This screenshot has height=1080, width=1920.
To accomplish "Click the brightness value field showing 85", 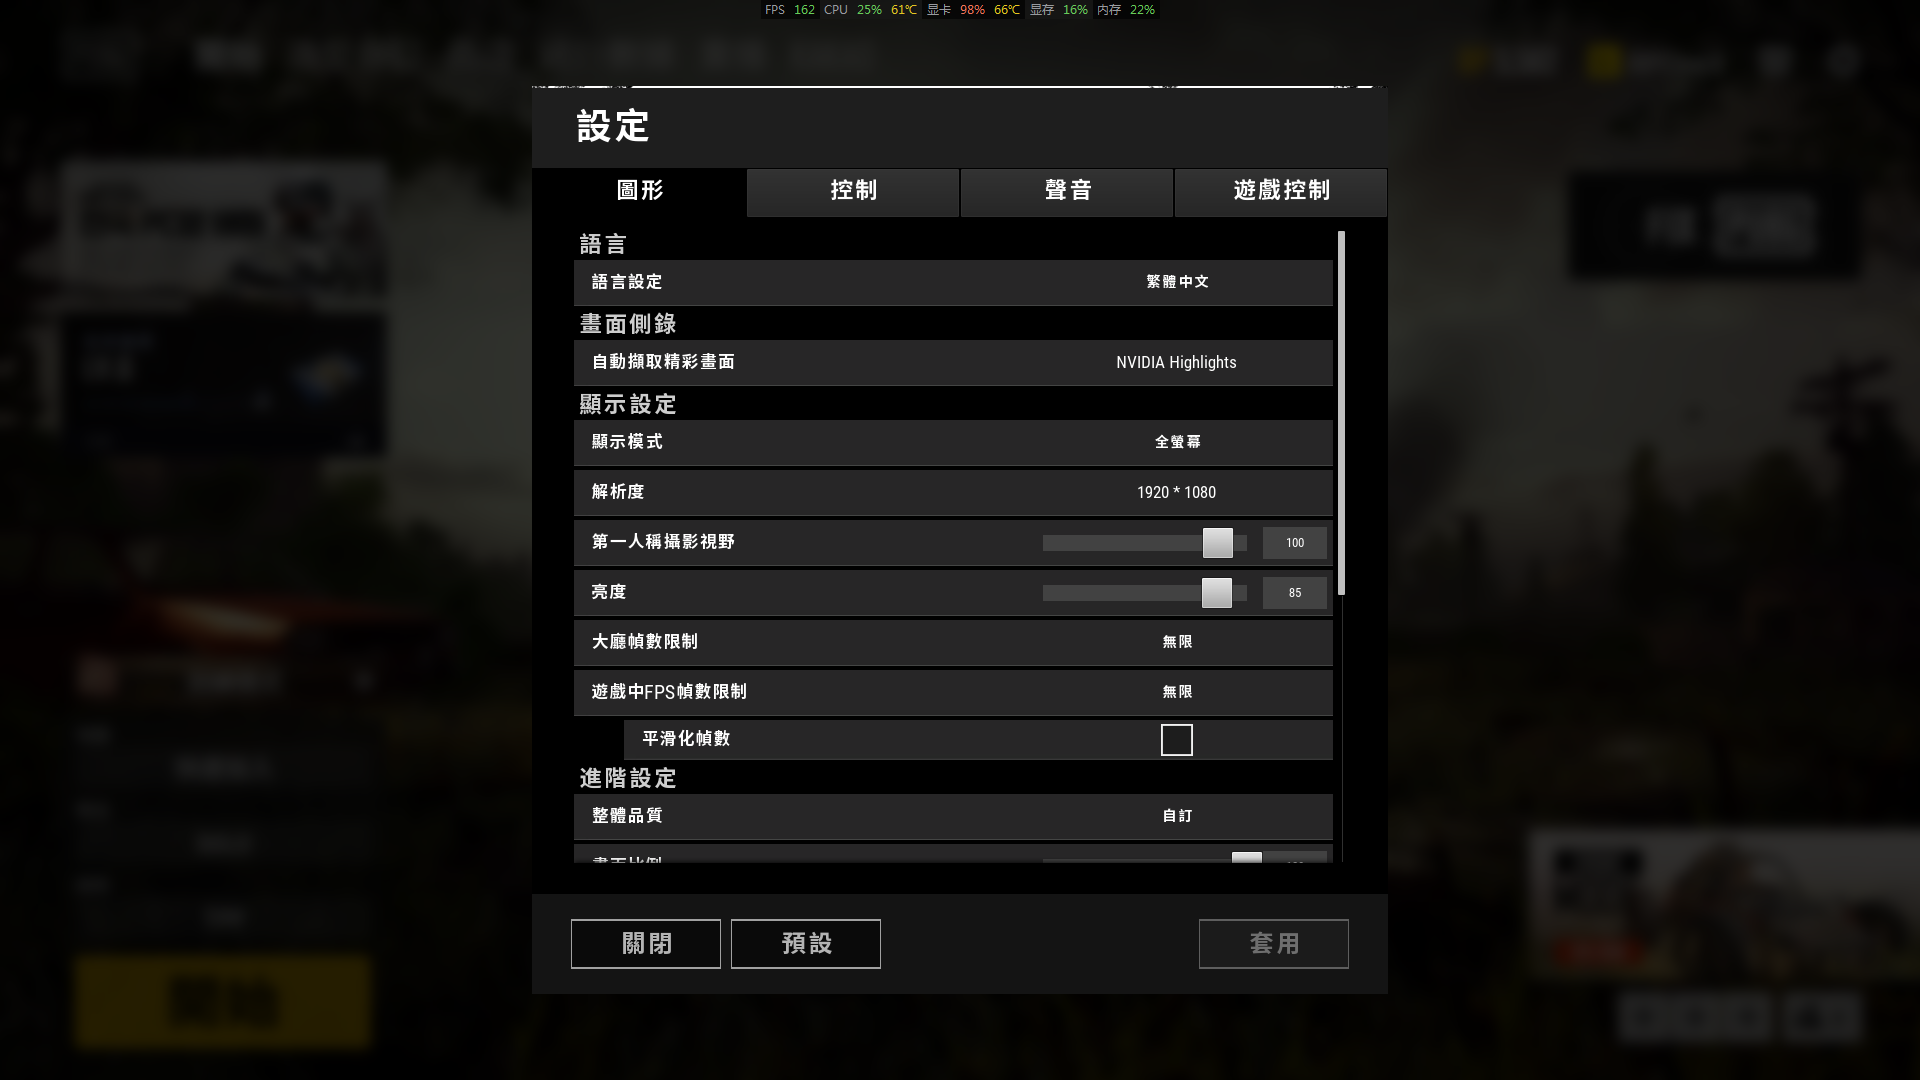I will point(1295,593).
